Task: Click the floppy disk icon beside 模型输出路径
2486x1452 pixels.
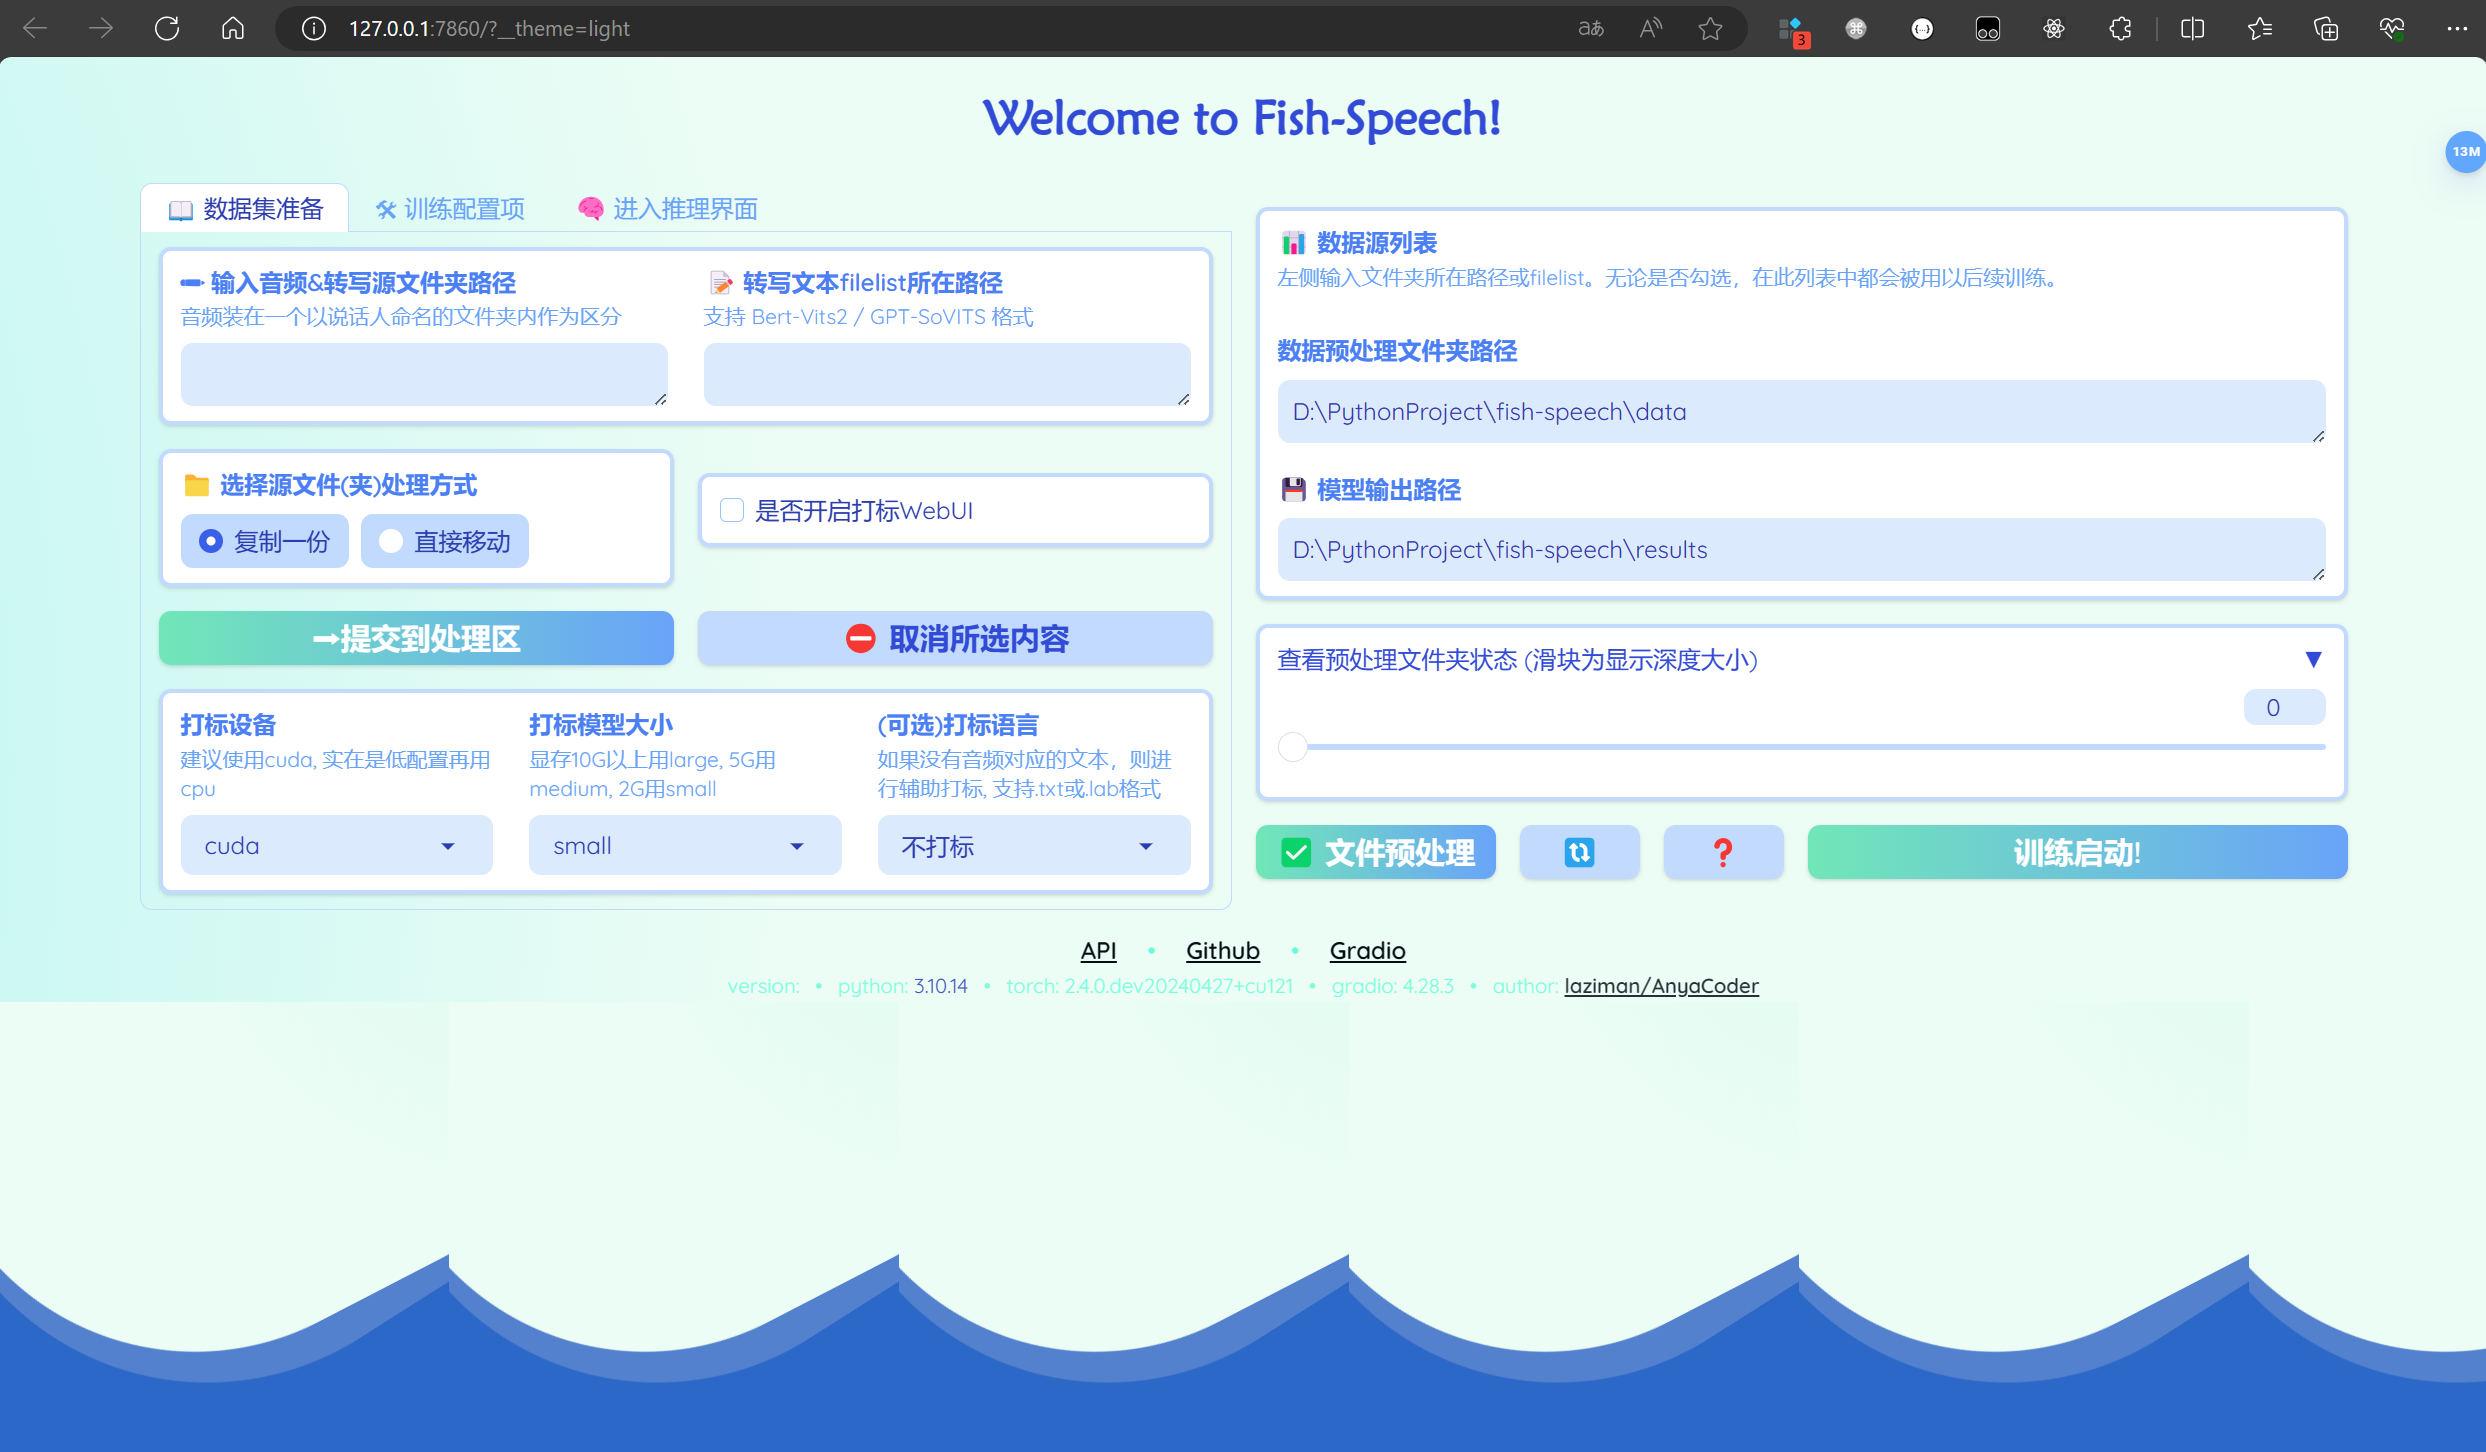Action: [1293, 489]
